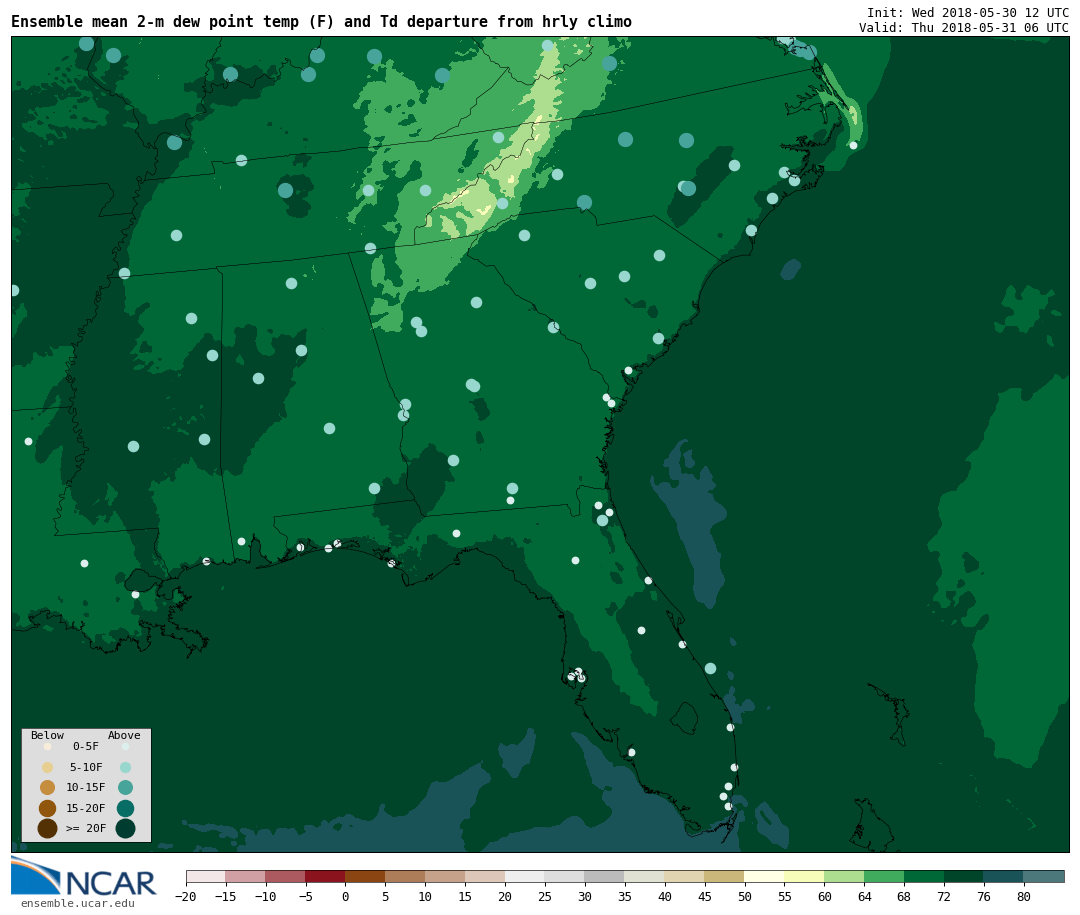This screenshot has width=1080, height=915.
Task: Click the 80 colorbar tick label
Action: point(1024,896)
